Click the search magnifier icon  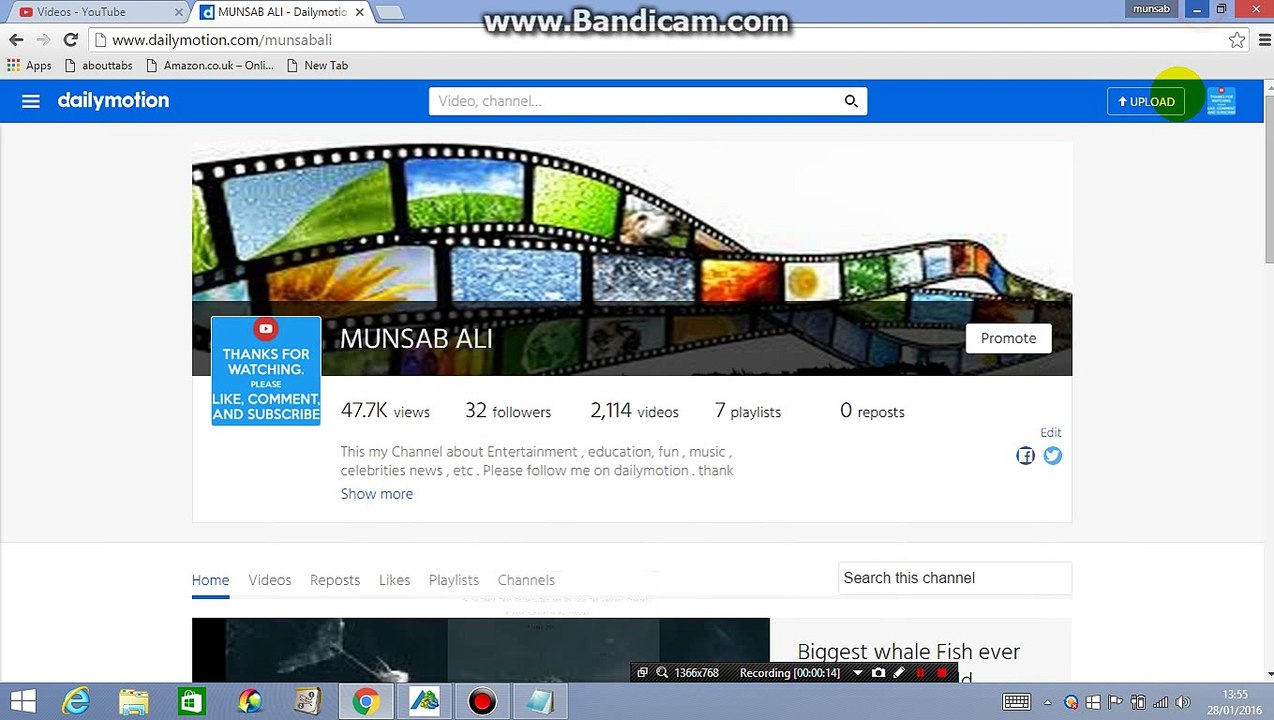[851, 101]
